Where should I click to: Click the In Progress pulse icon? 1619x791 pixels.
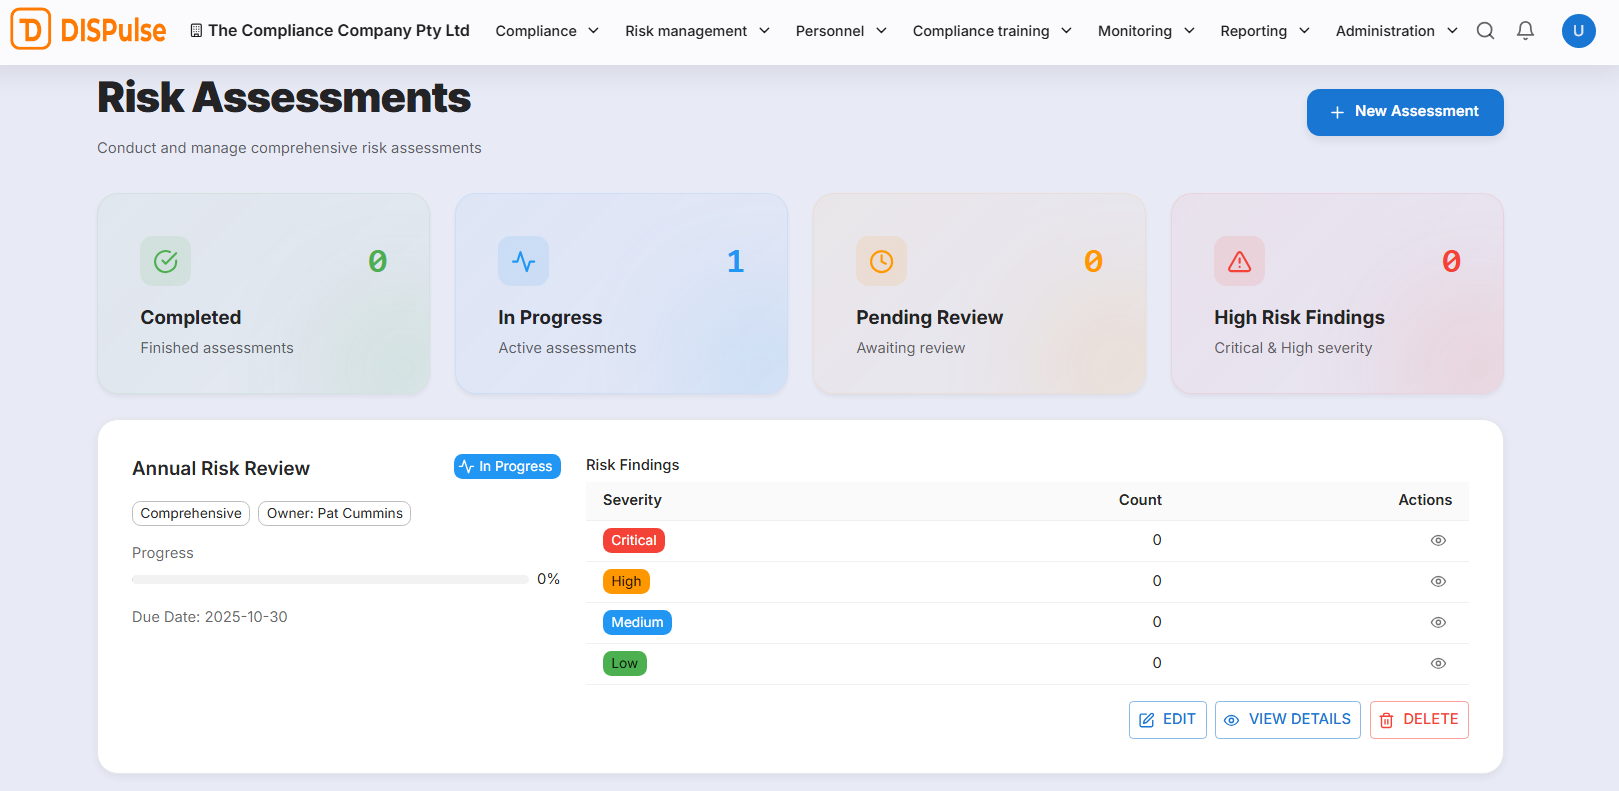[x=523, y=261]
